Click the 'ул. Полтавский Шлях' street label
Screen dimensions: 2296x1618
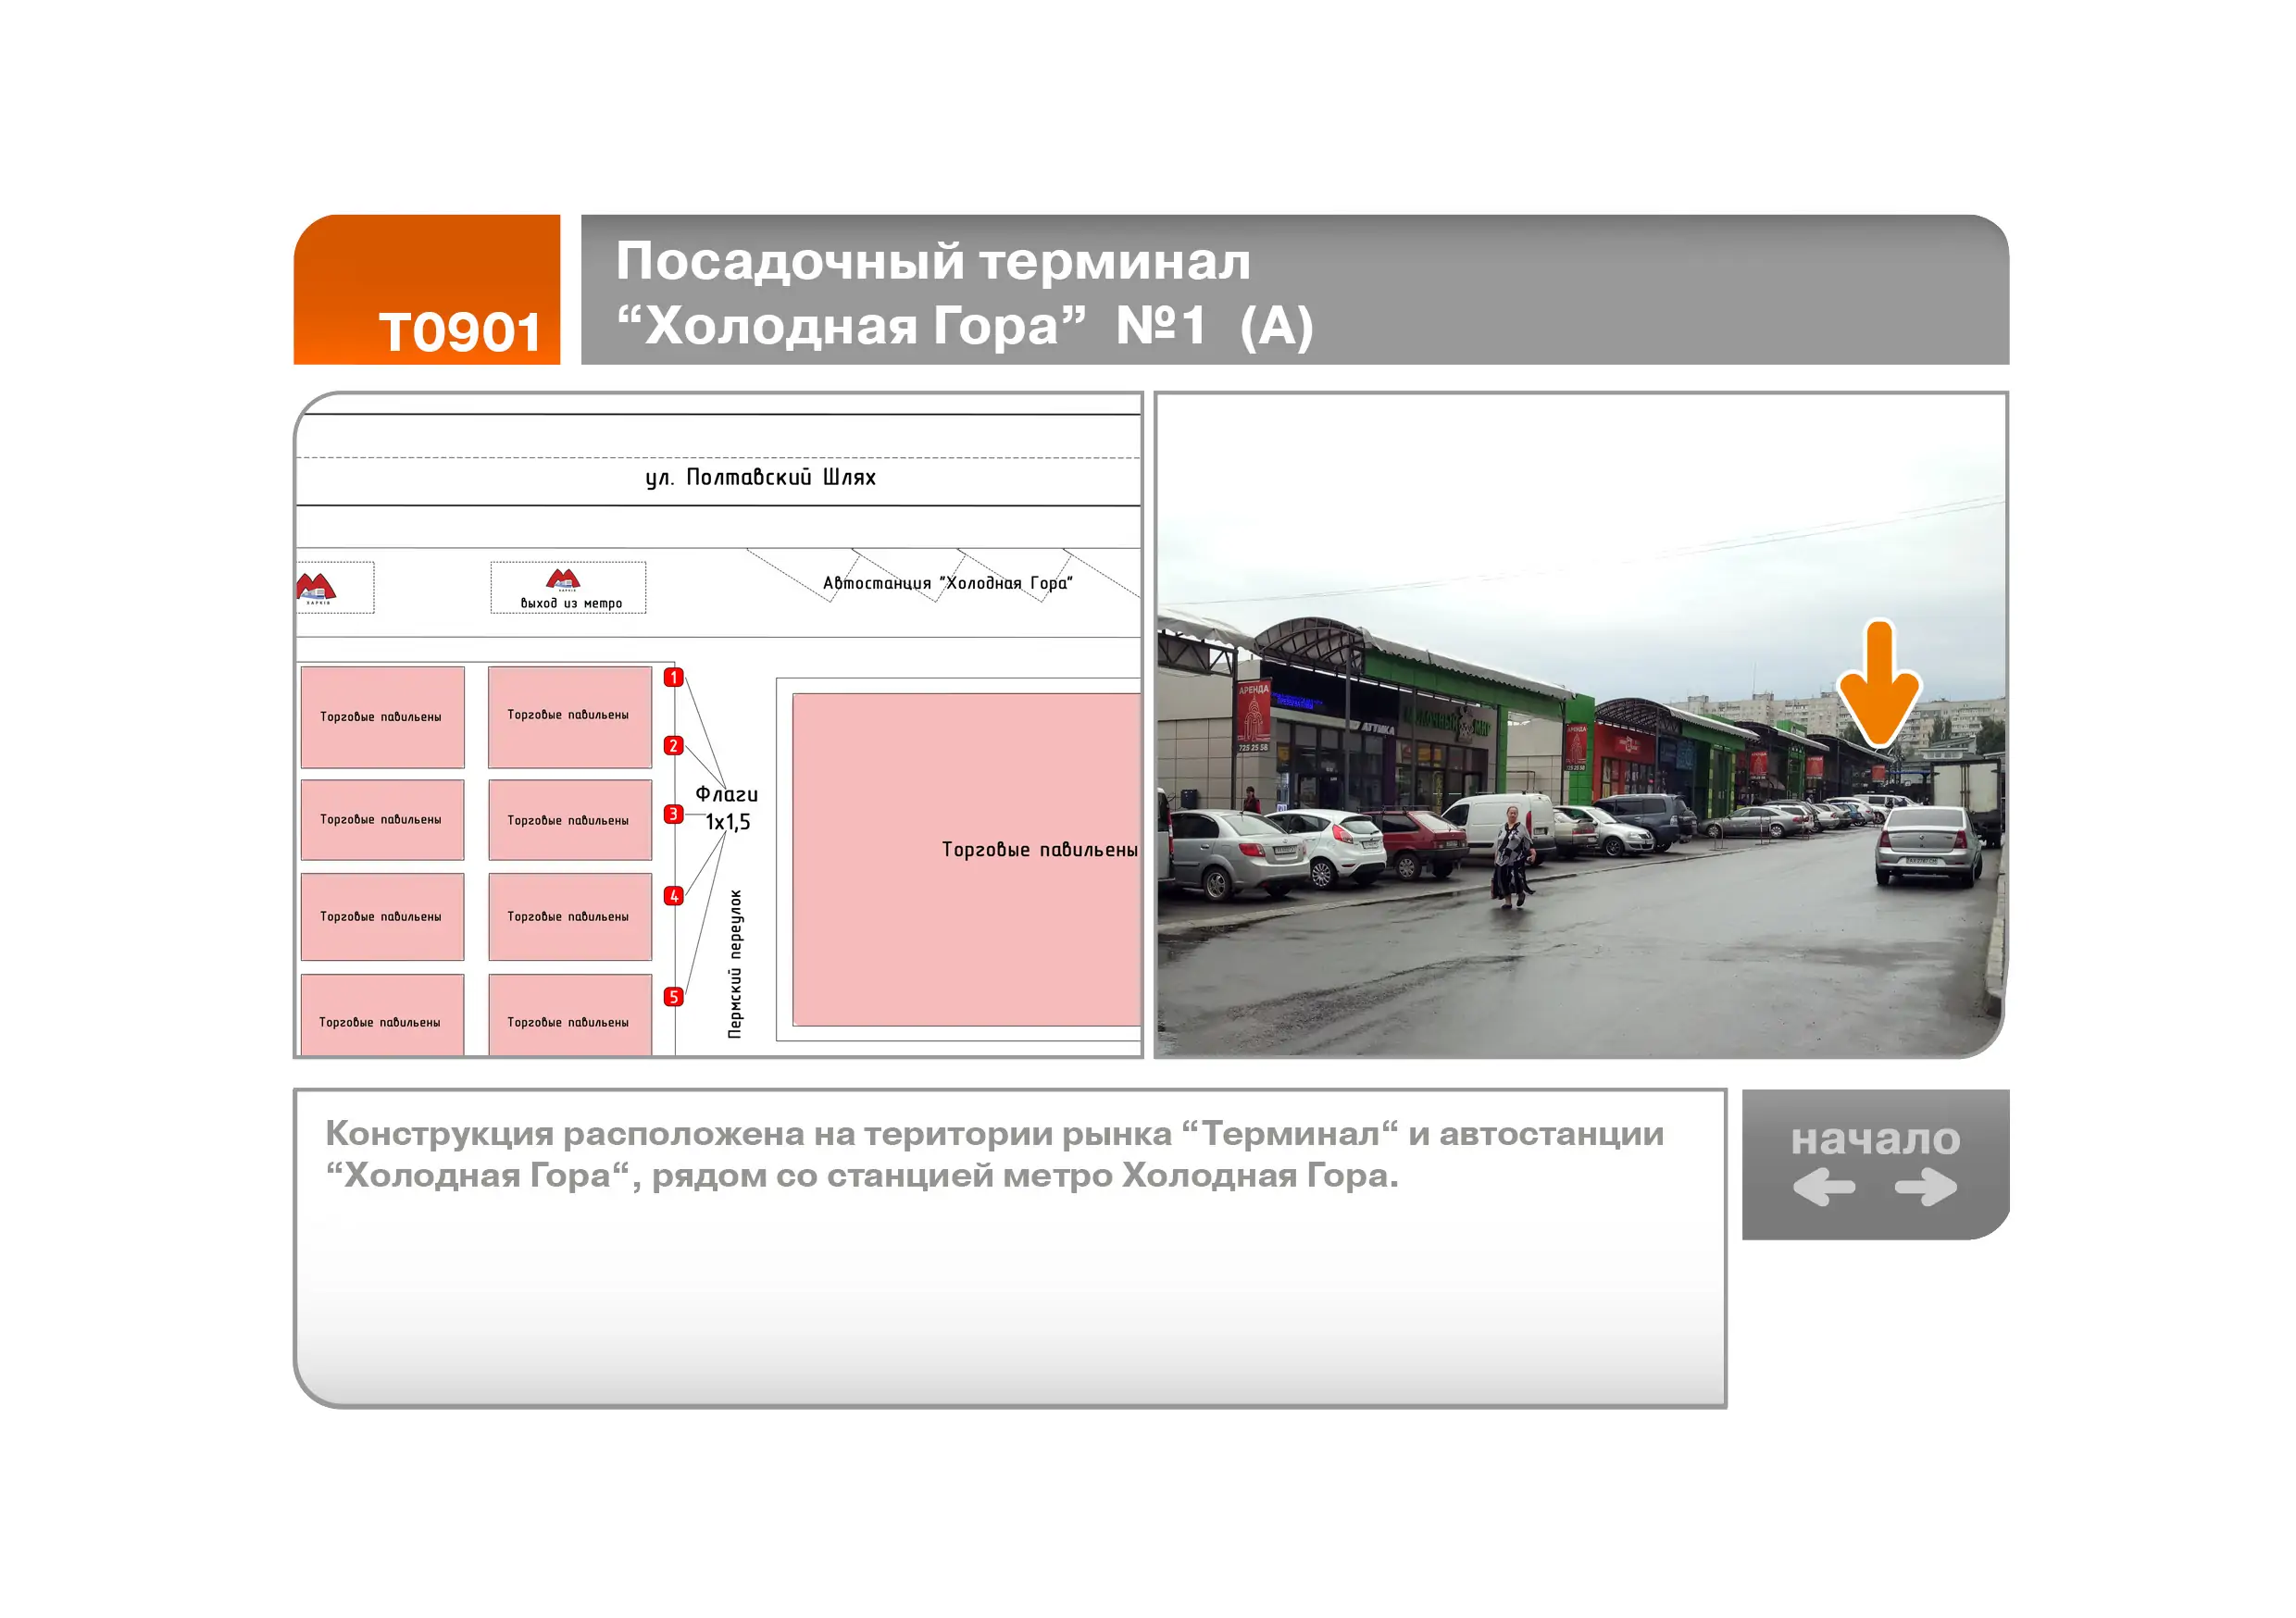pos(760,477)
